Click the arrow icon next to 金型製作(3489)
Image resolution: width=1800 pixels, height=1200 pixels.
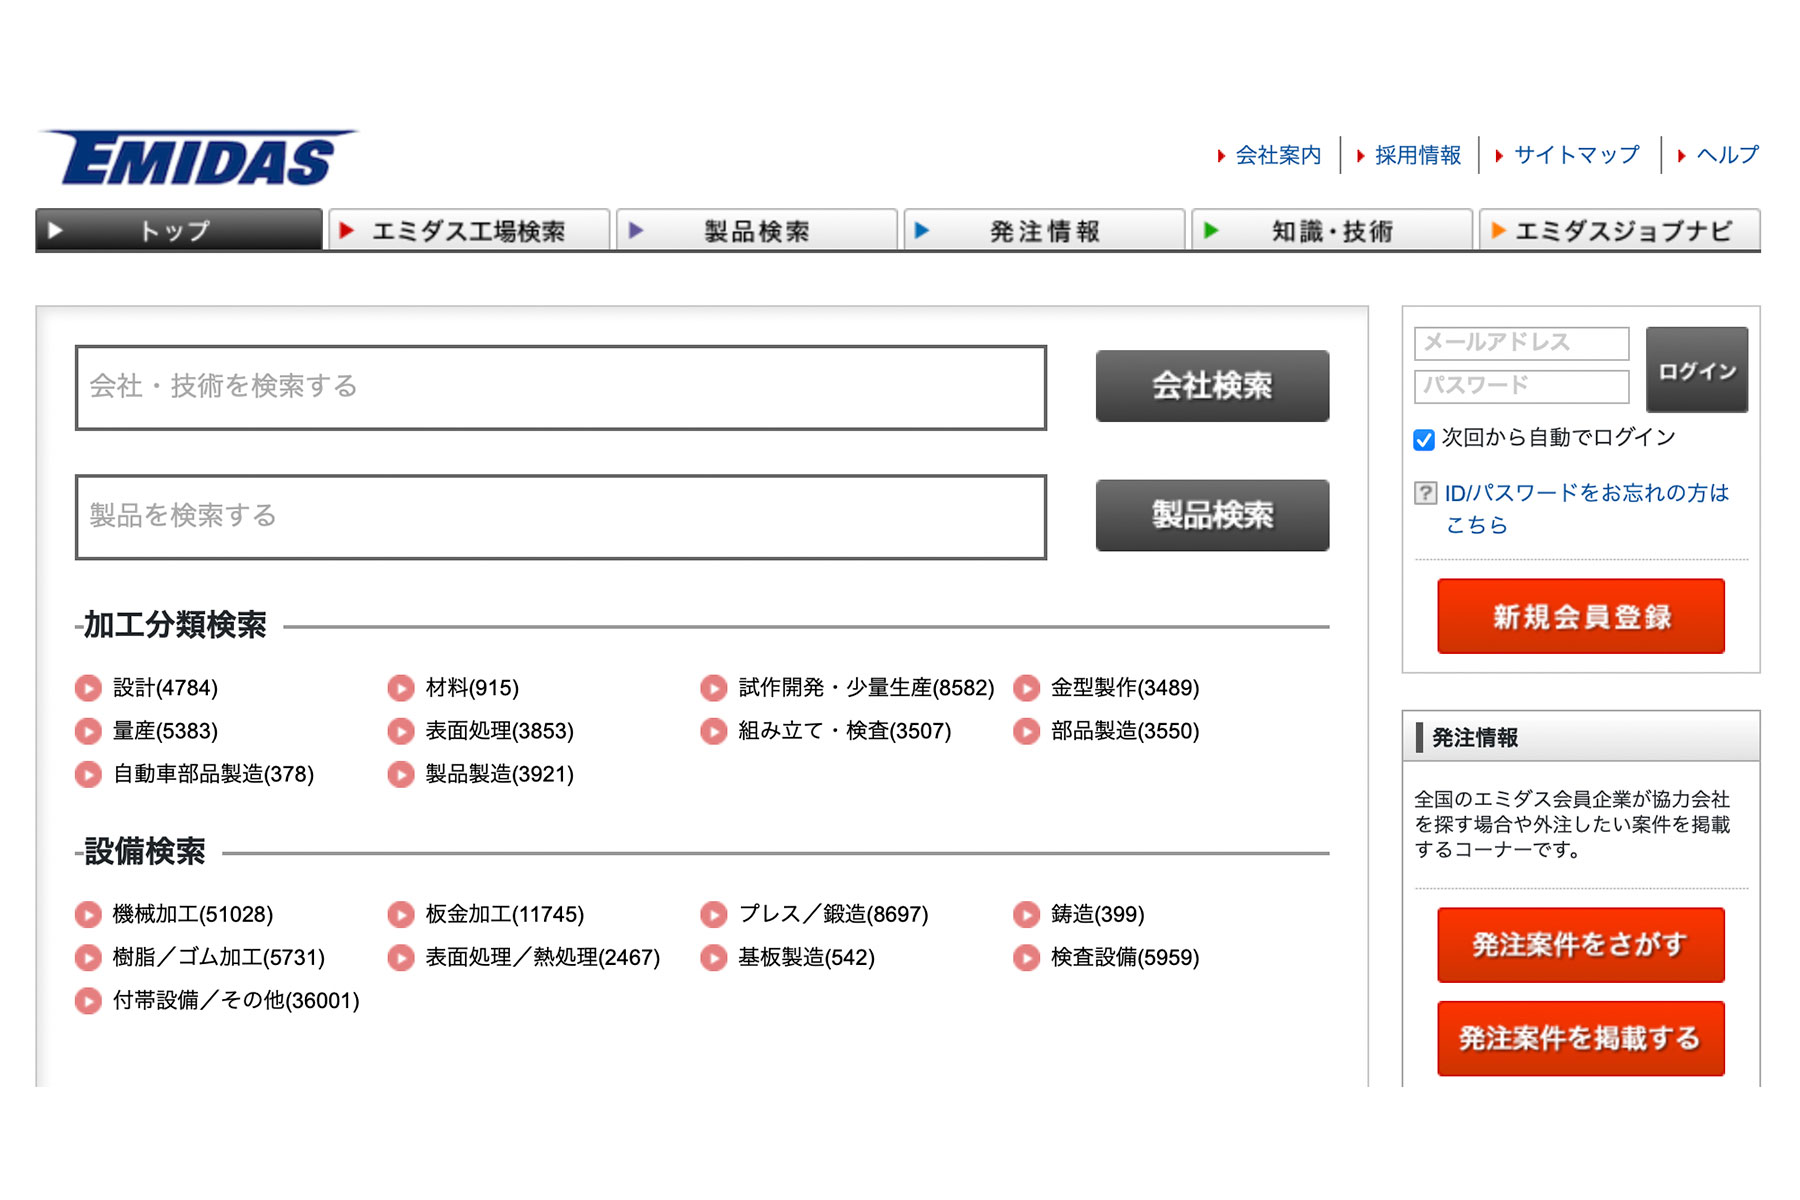point(1026,688)
